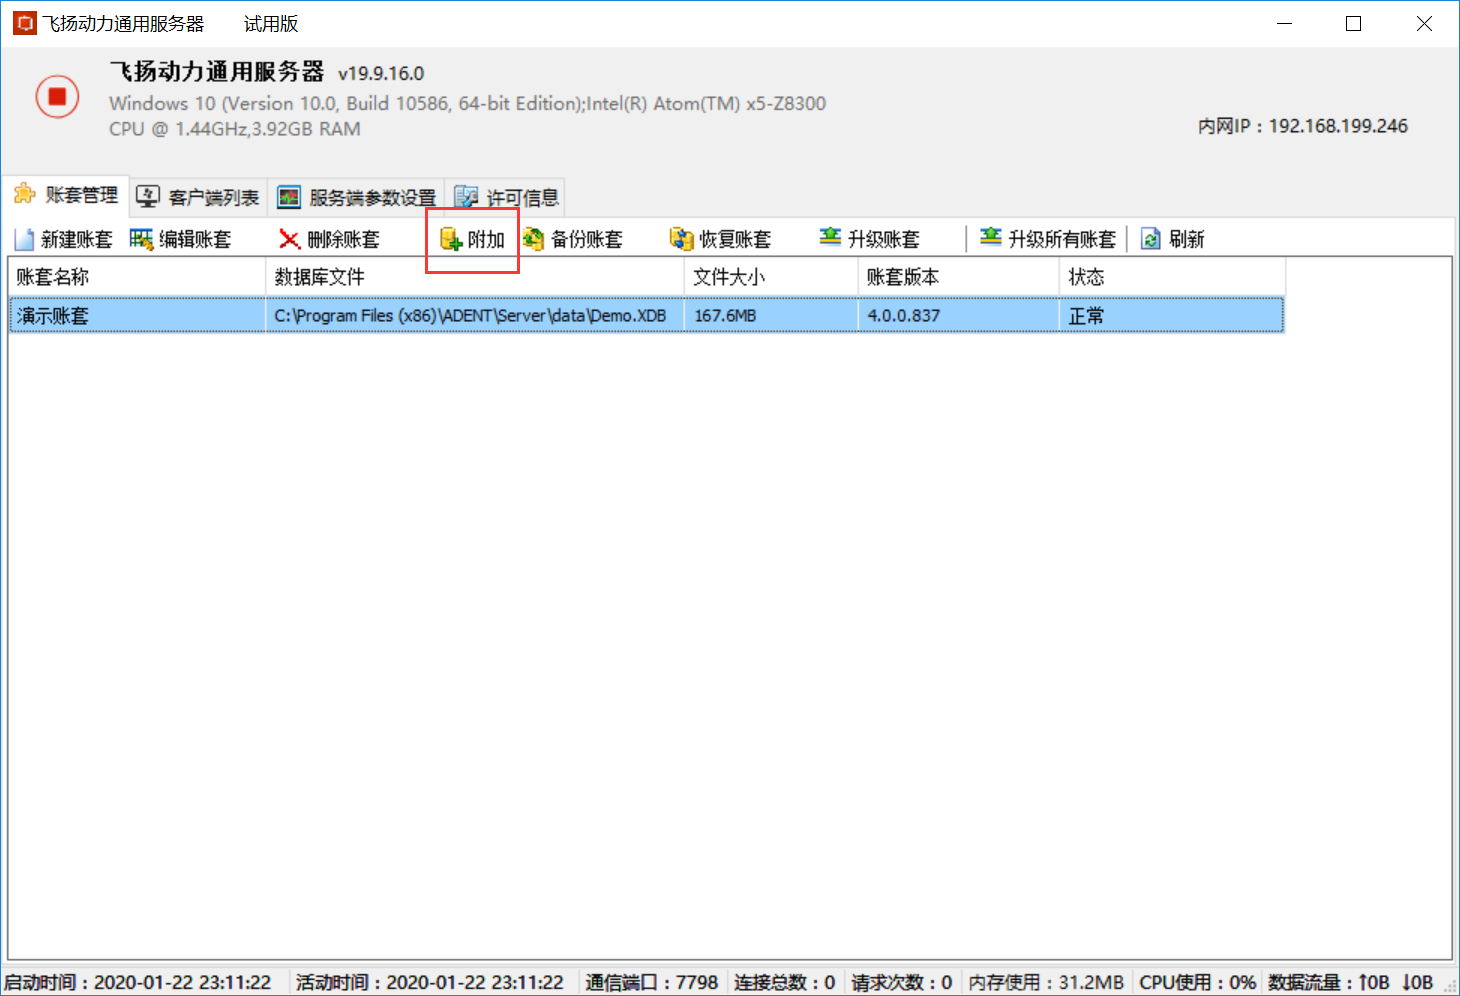
Task: Sort by 账套版本 column header
Action: (959, 277)
